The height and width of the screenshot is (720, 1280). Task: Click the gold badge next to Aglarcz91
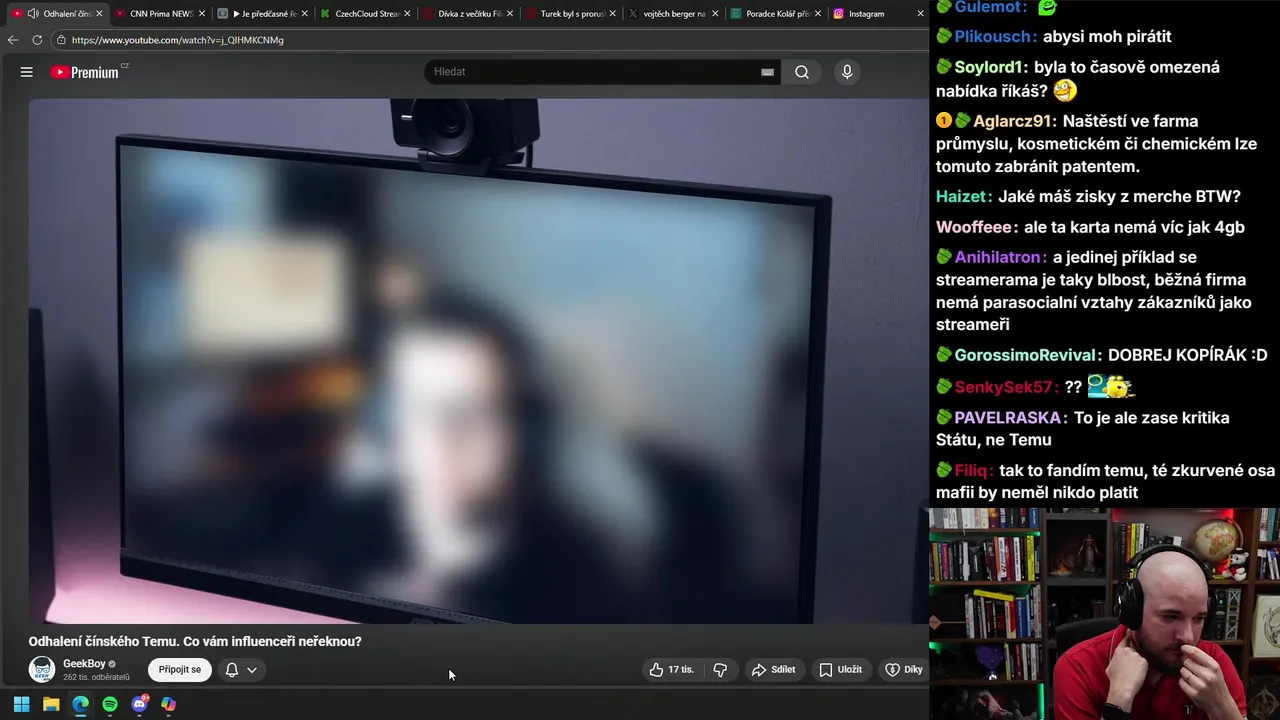943,121
